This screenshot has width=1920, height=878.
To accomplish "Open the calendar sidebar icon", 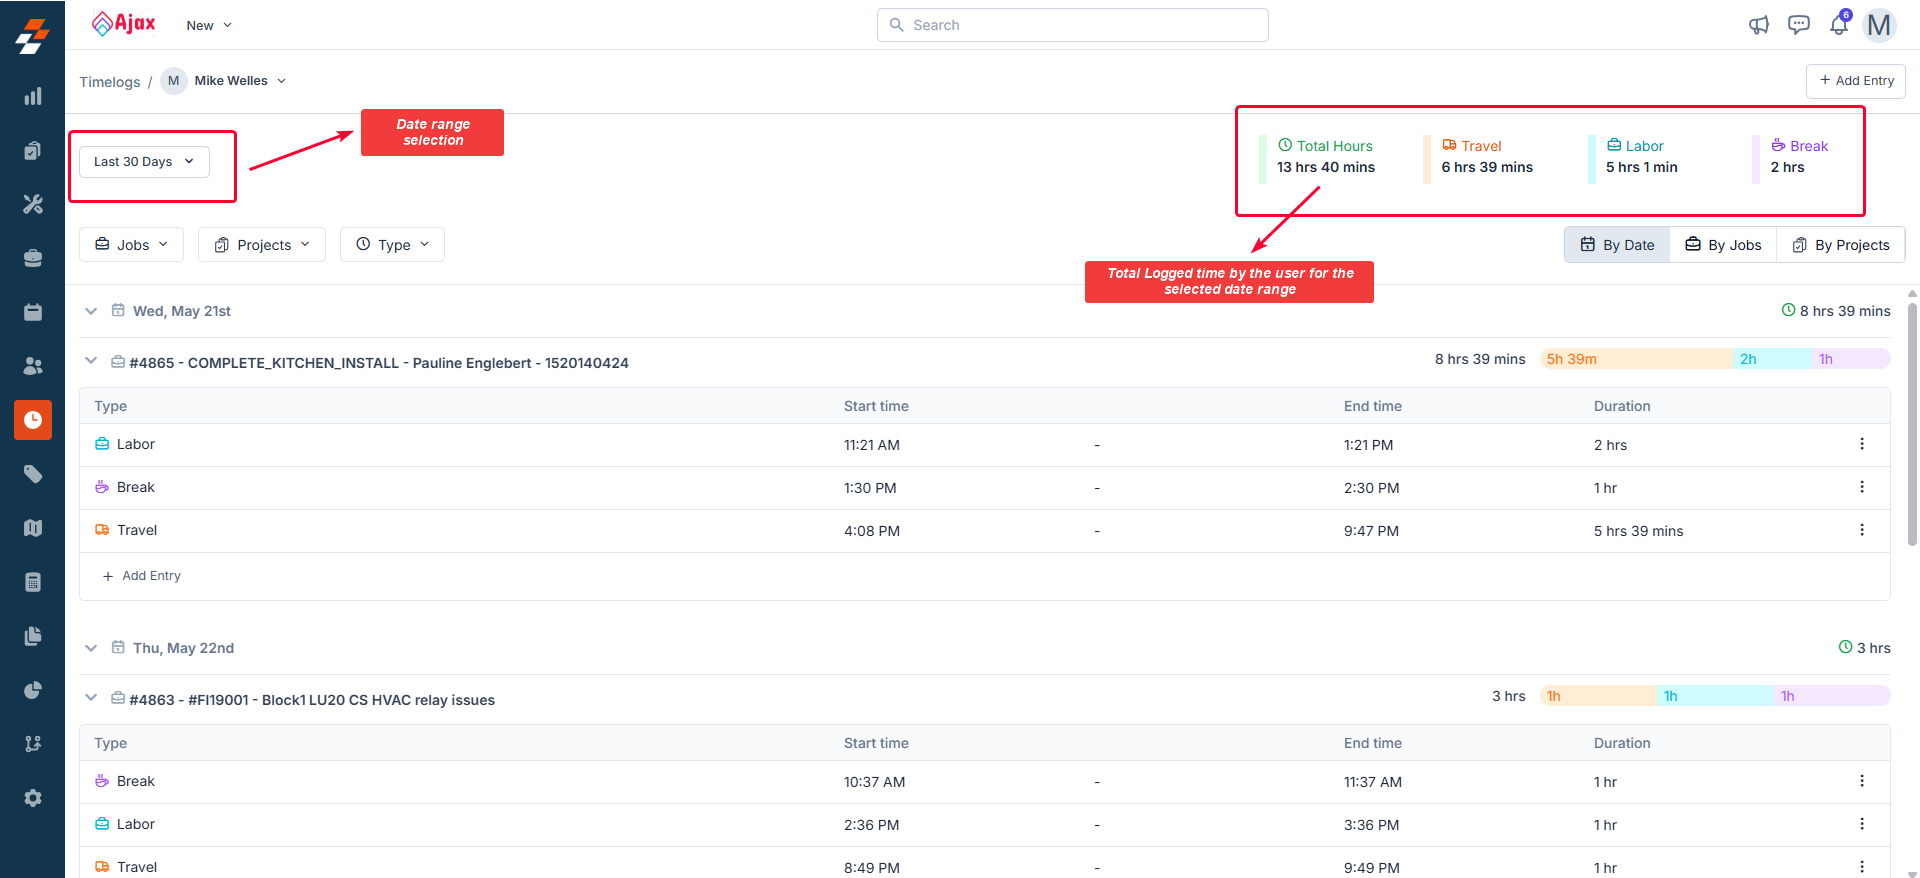I will click(x=33, y=312).
